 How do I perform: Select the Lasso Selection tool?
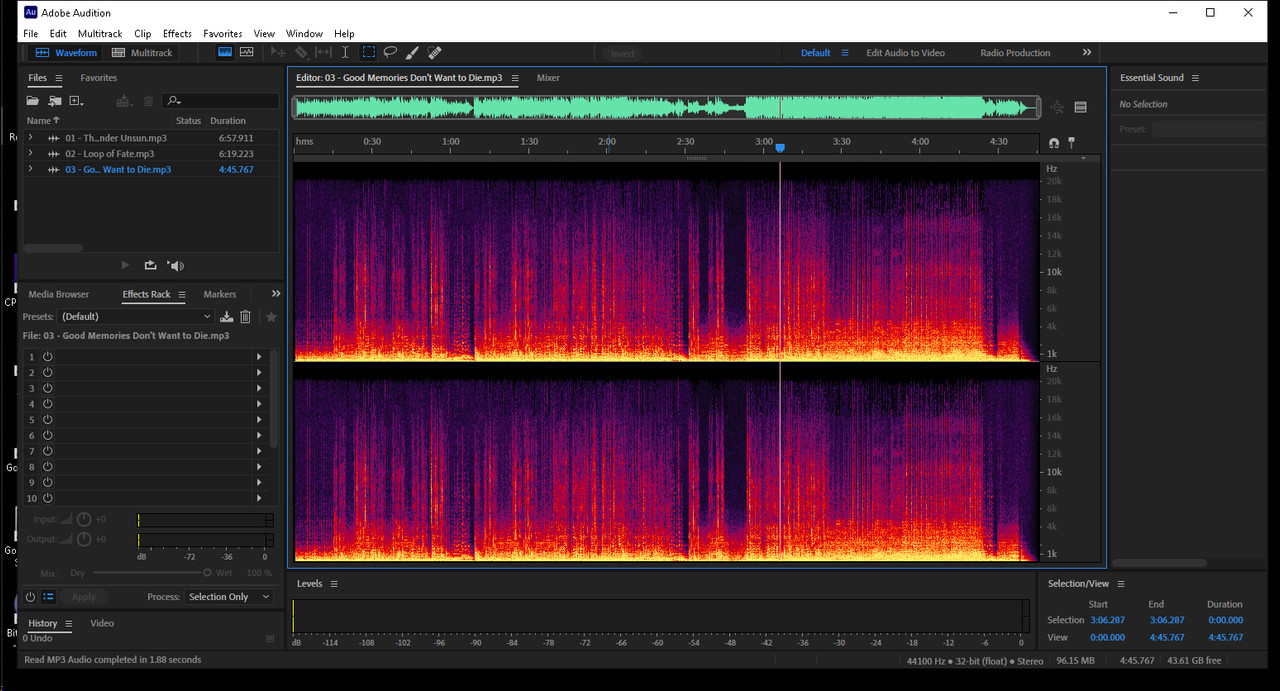[390, 52]
